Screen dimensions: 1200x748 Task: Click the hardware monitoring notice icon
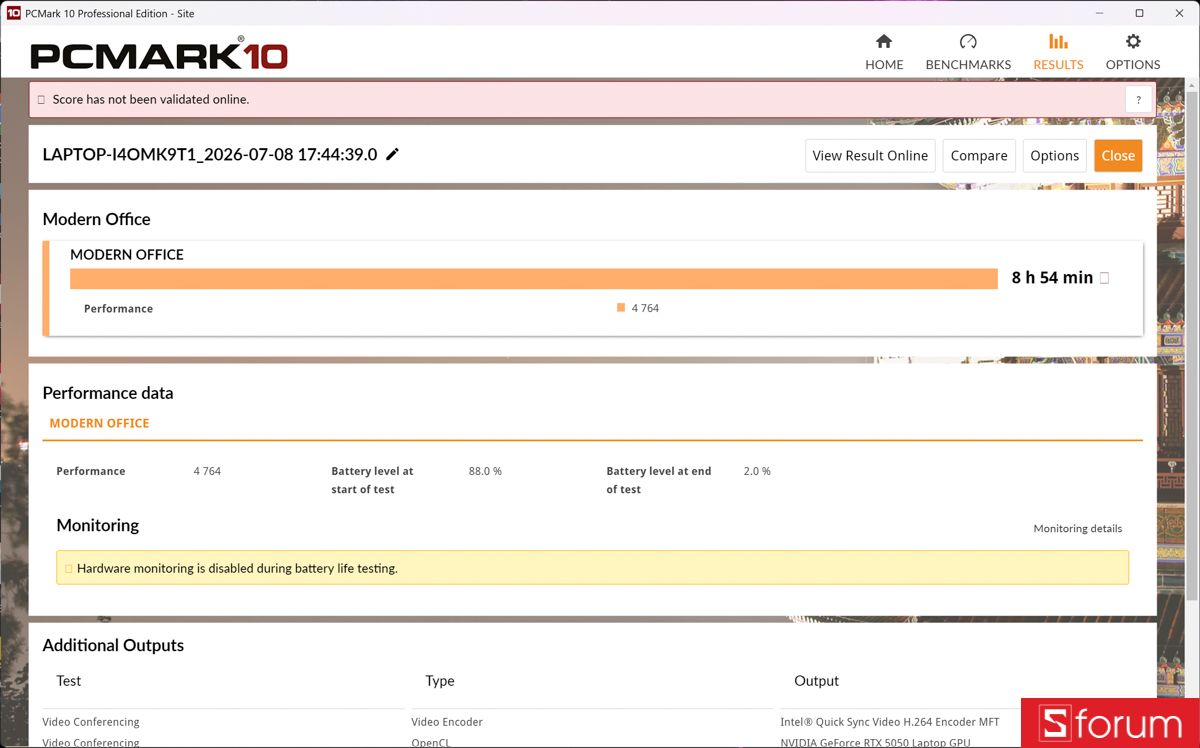(x=69, y=568)
